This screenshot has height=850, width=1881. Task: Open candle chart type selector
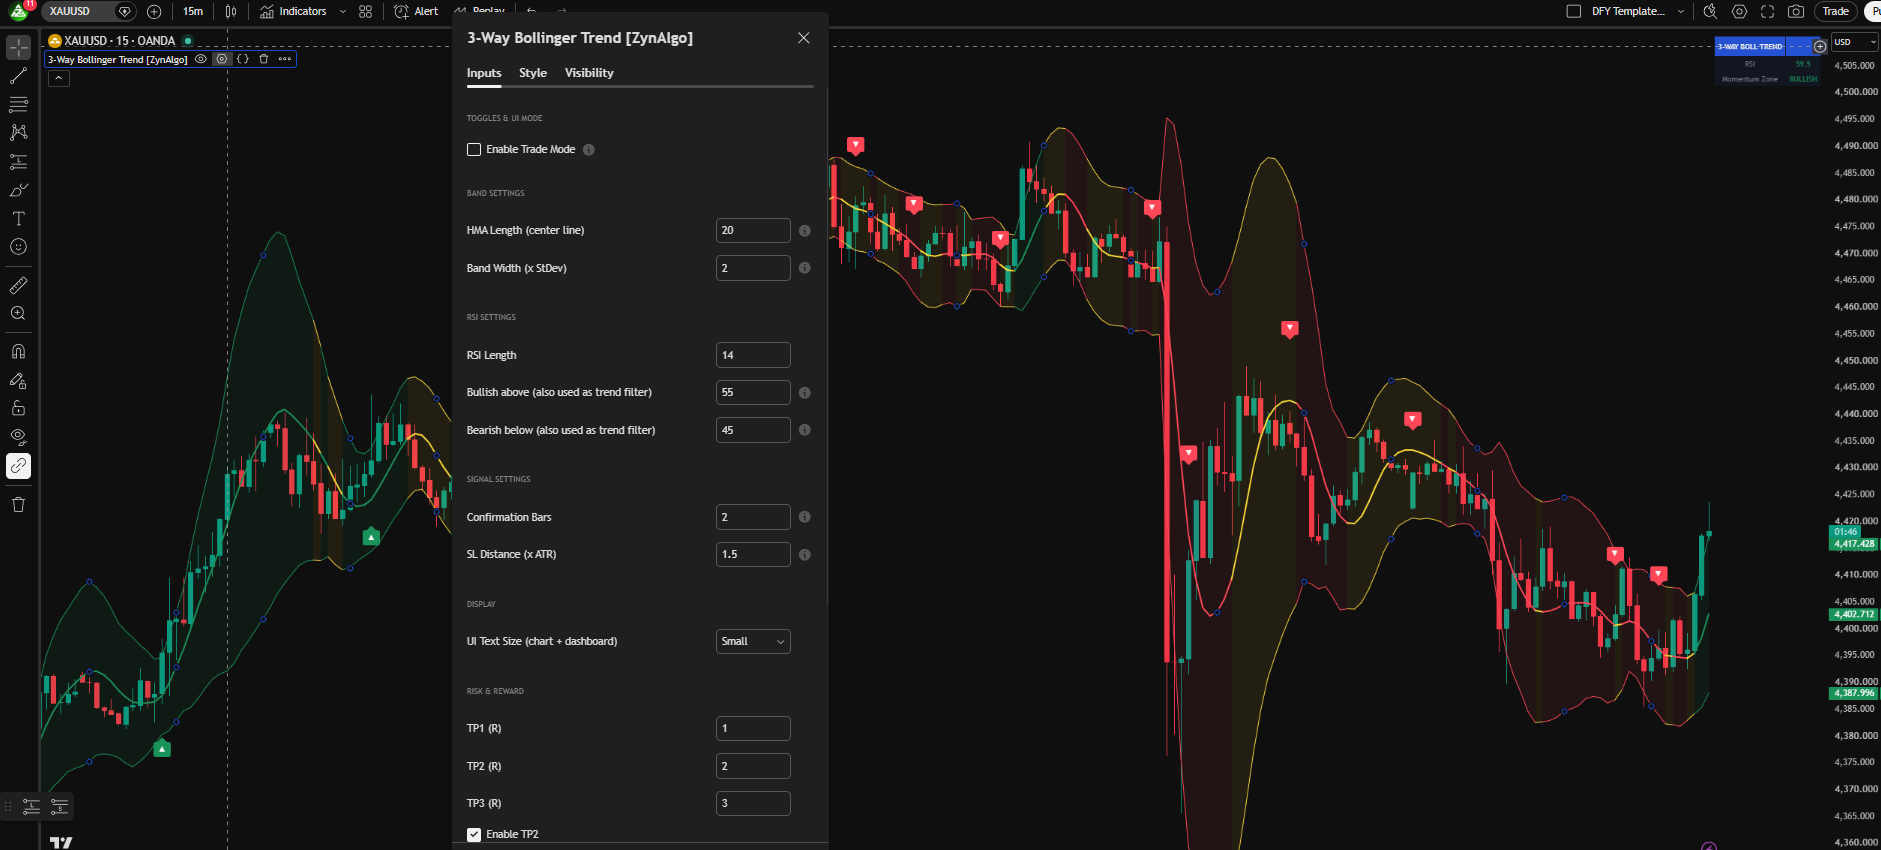click(x=231, y=11)
